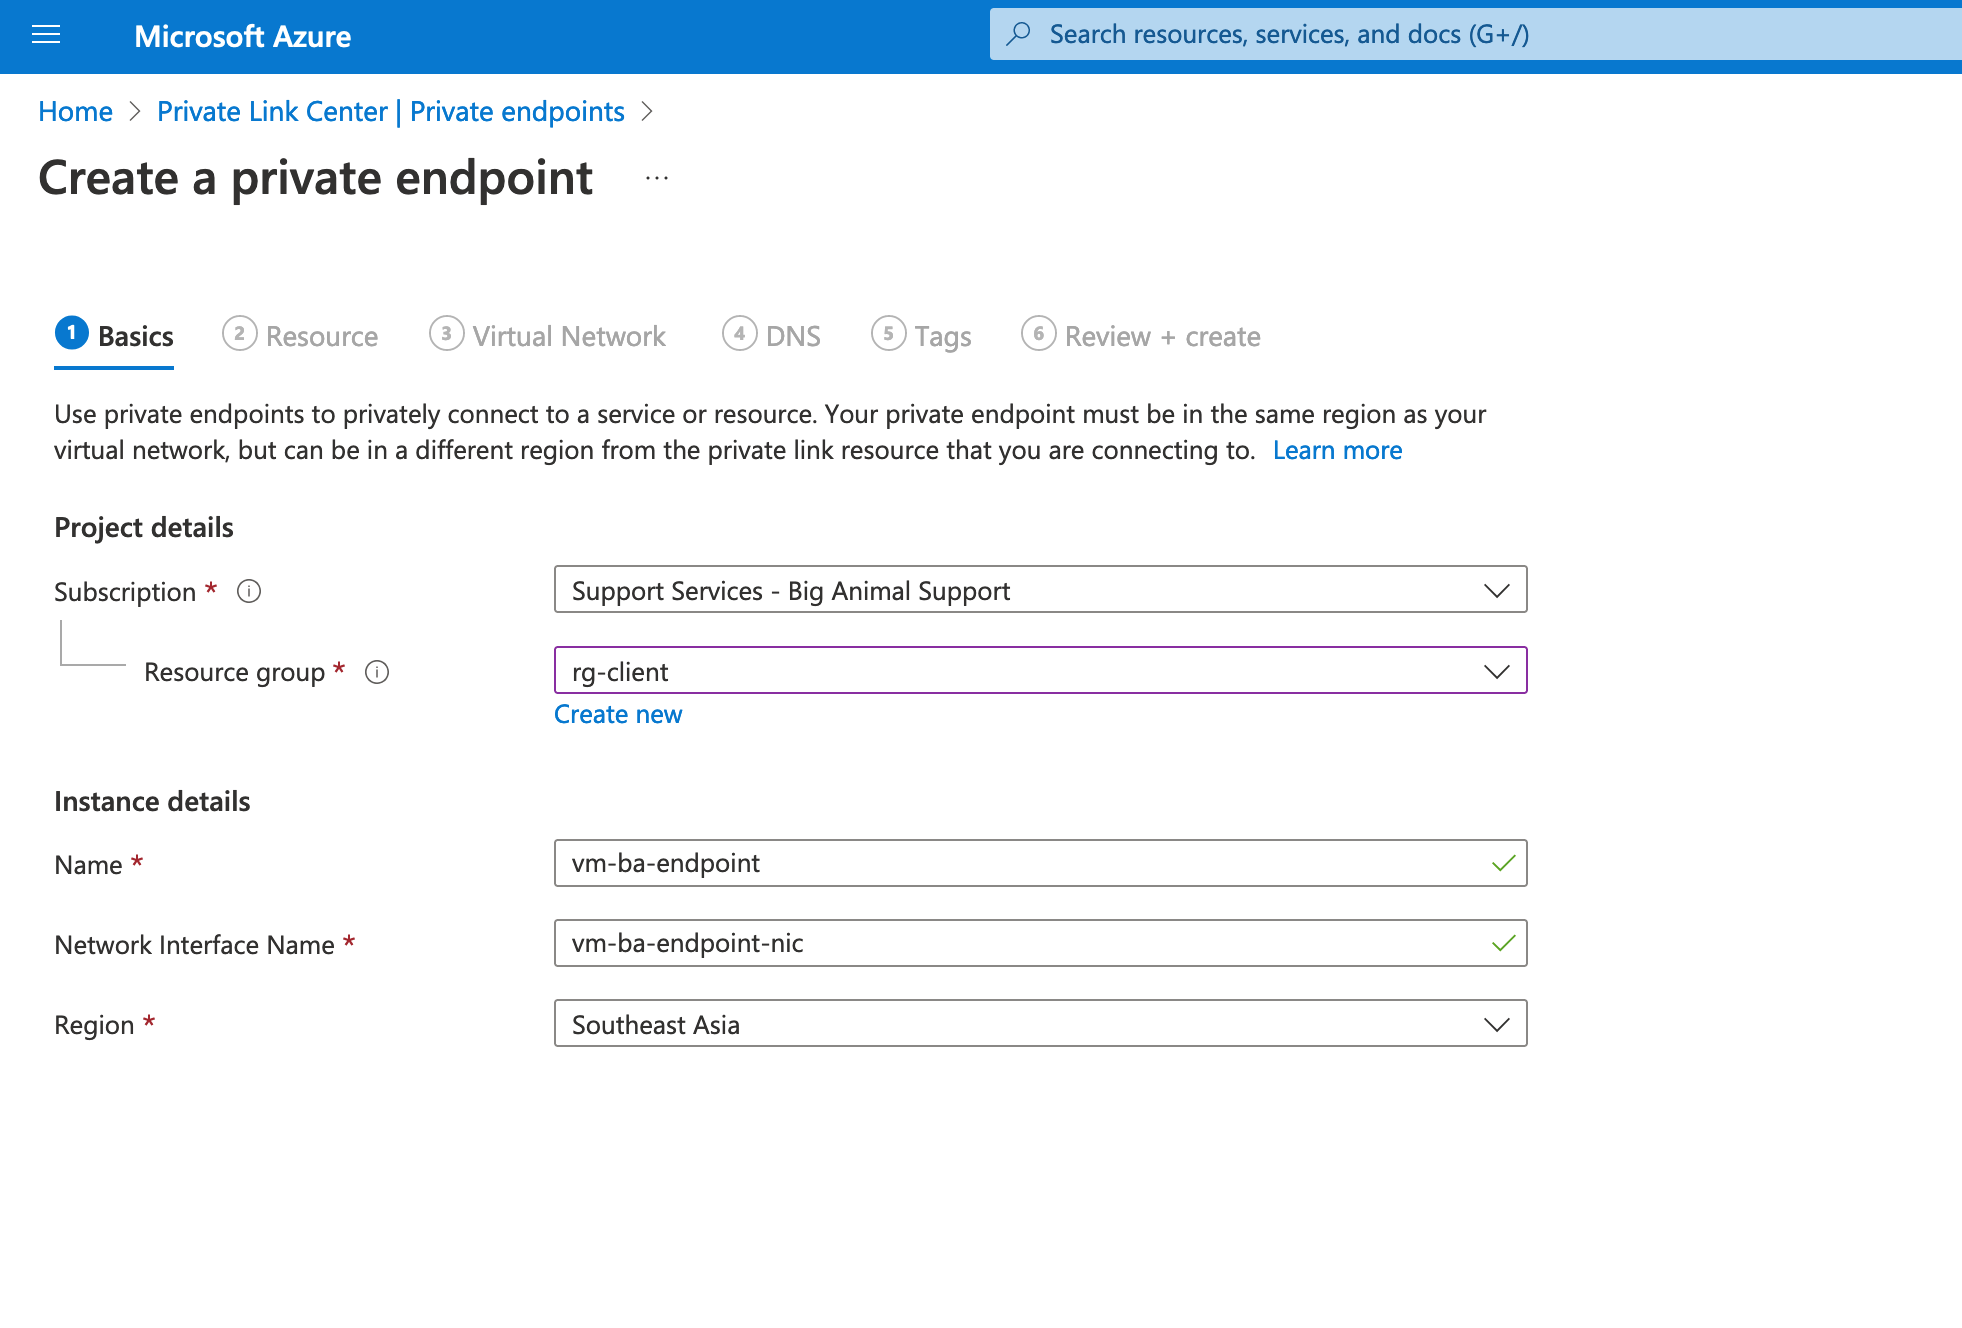
Task: Click the Microsoft Azure logo text
Action: point(242,37)
